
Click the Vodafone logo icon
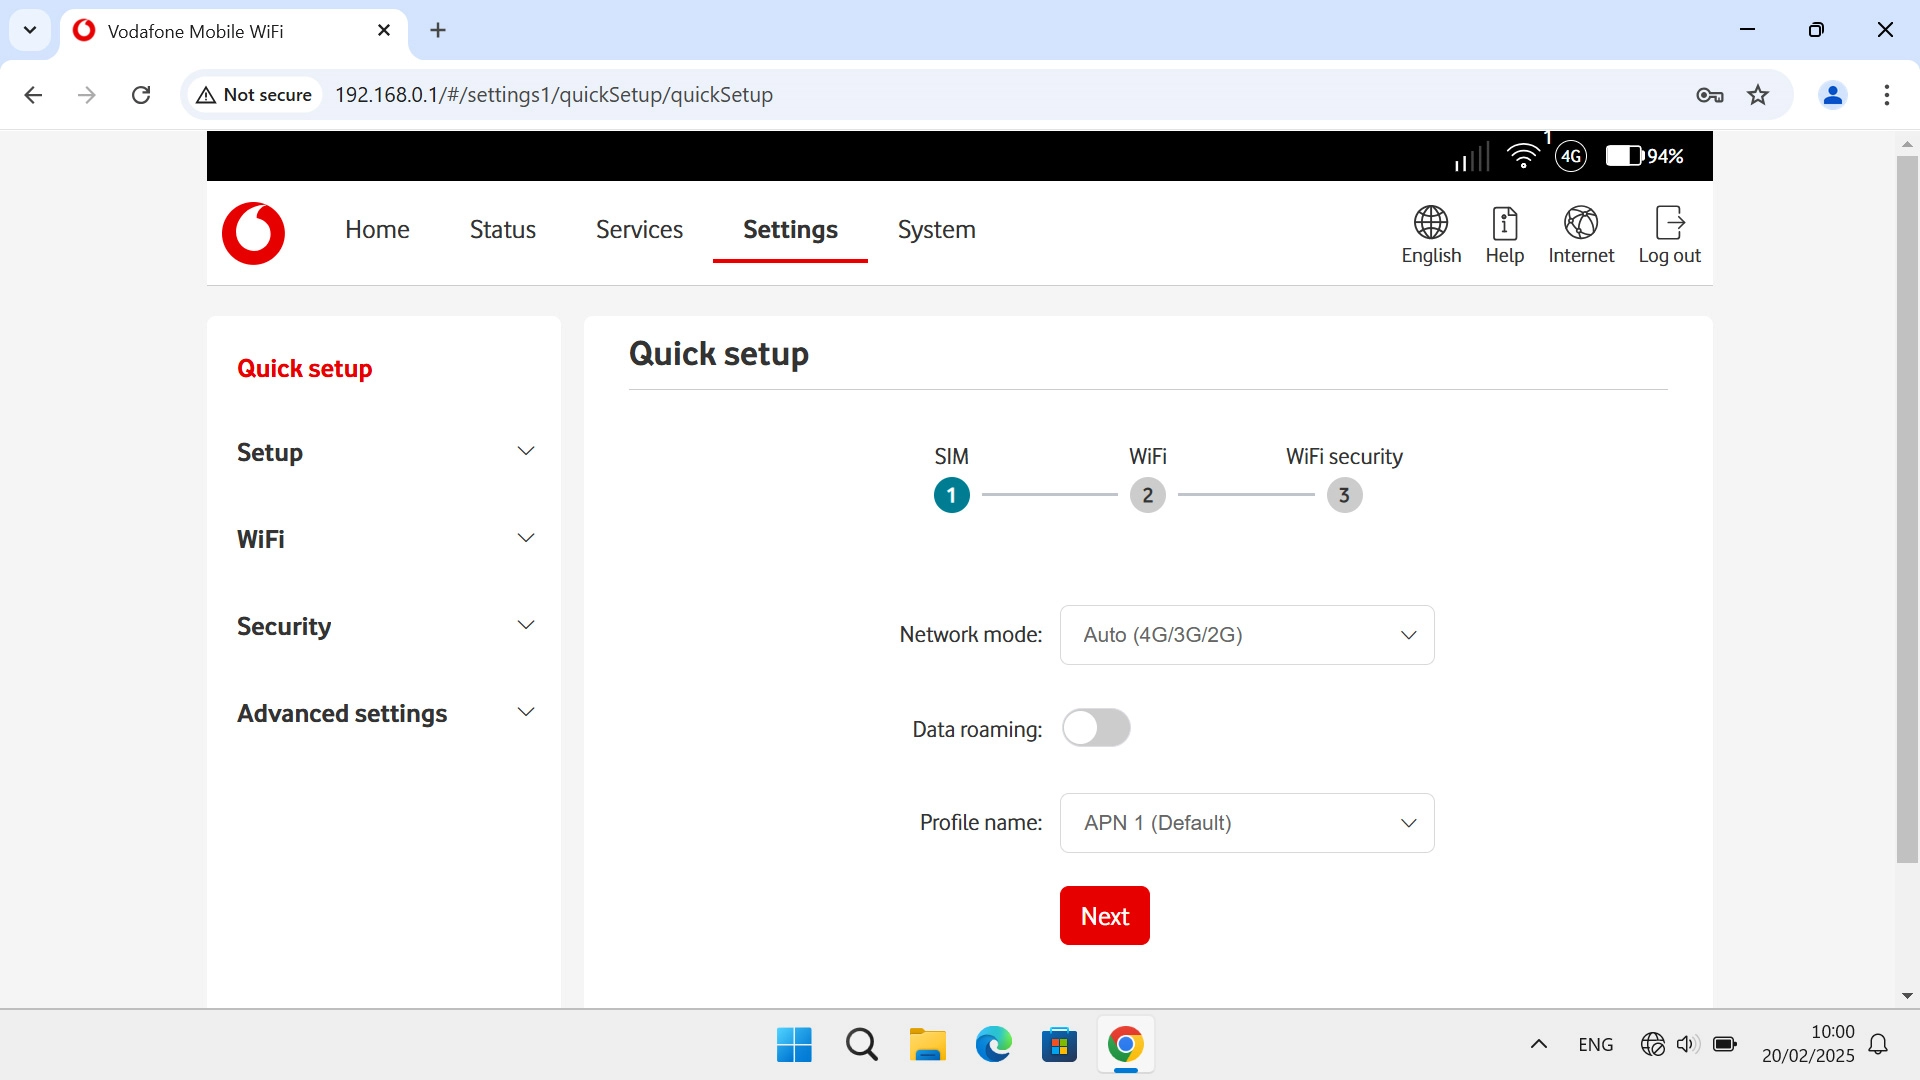point(253,233)
